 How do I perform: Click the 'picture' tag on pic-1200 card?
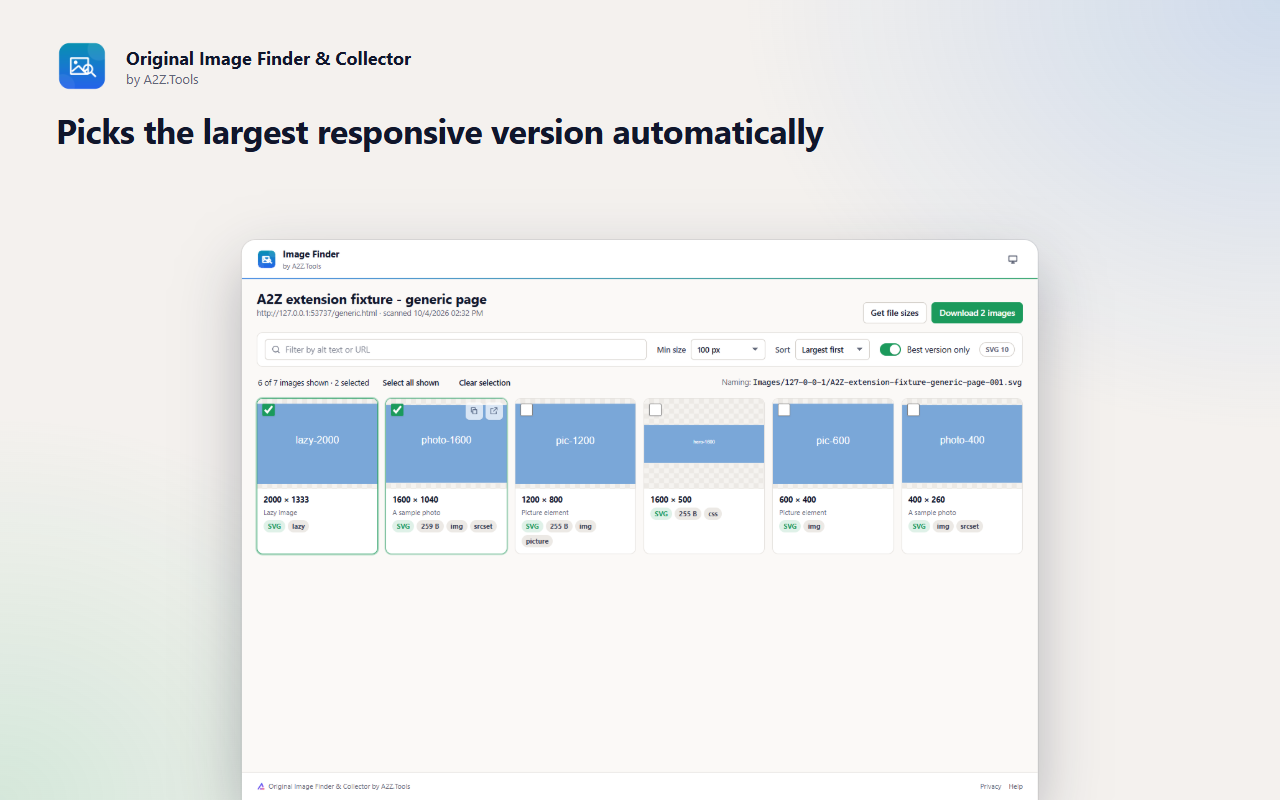click(x=538, y=541)
